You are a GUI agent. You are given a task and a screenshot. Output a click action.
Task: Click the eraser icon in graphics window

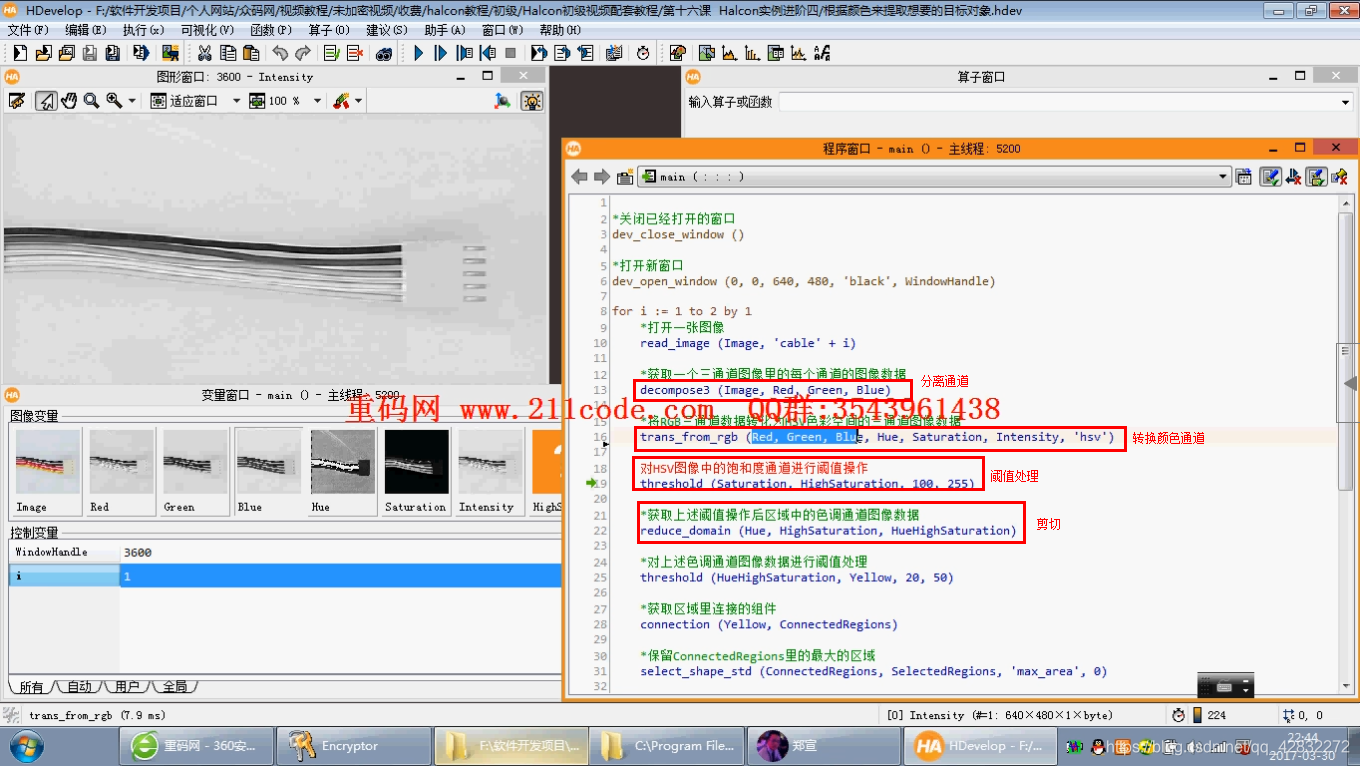pos(16,100)
